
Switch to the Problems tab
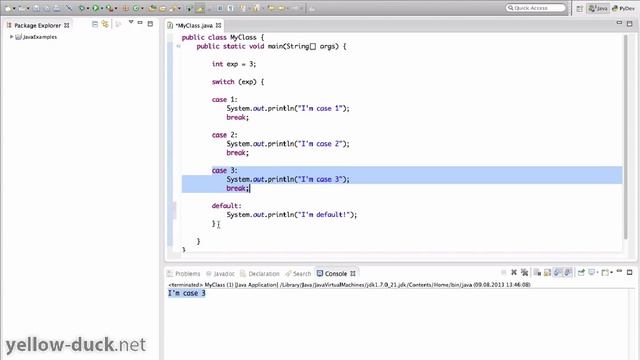pos(184,273)
